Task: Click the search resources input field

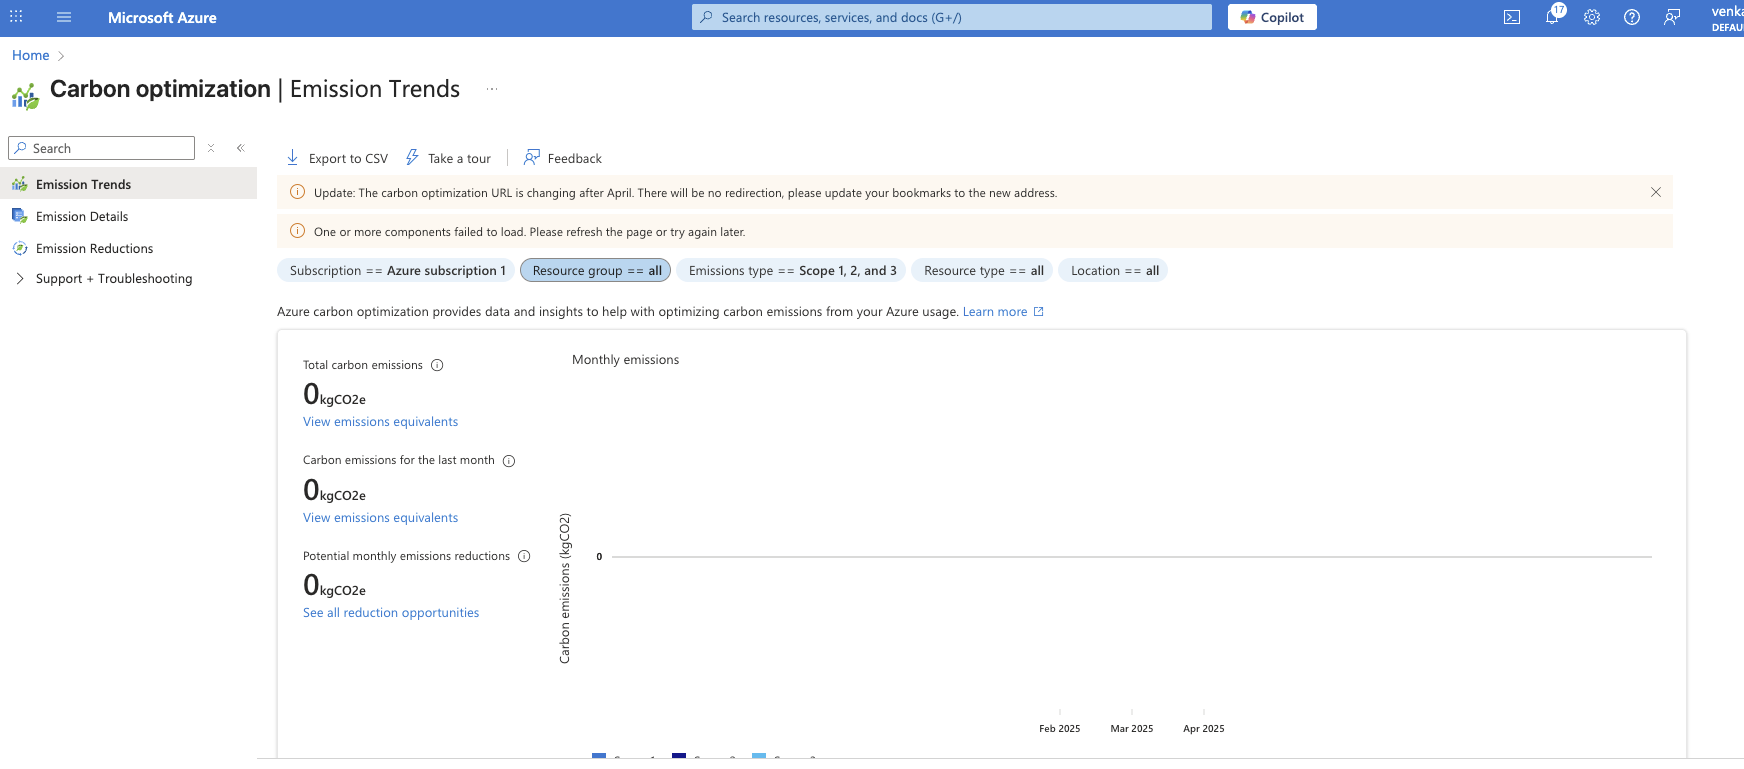Action: click(950, 17)
